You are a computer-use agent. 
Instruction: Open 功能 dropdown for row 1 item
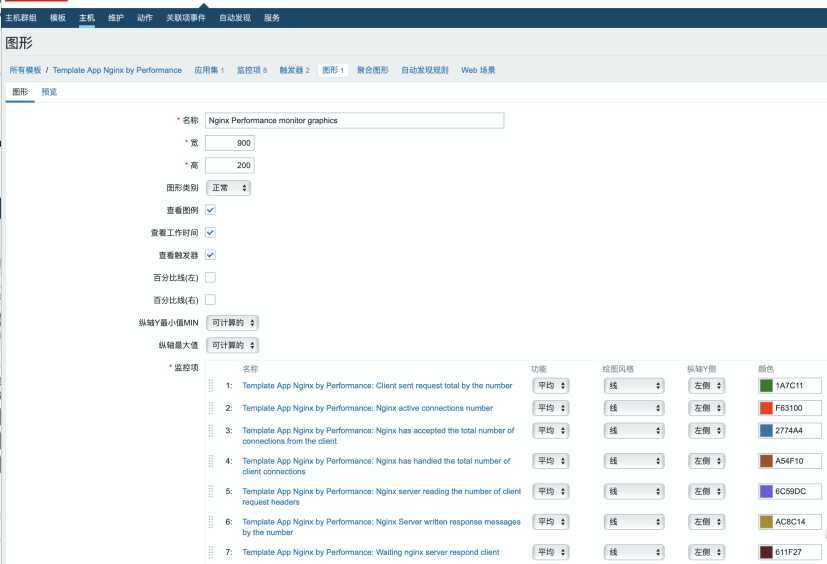(x=551, y=386)
